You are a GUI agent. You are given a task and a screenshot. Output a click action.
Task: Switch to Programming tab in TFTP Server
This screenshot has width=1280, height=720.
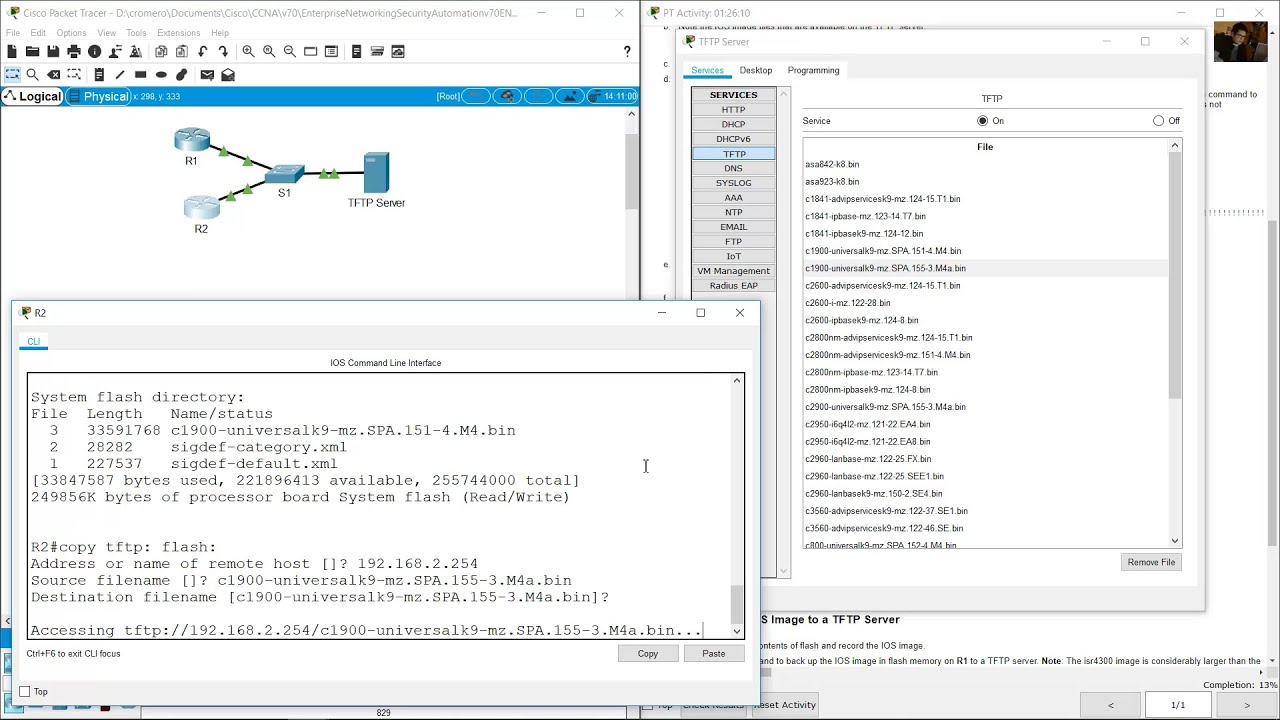813,70
